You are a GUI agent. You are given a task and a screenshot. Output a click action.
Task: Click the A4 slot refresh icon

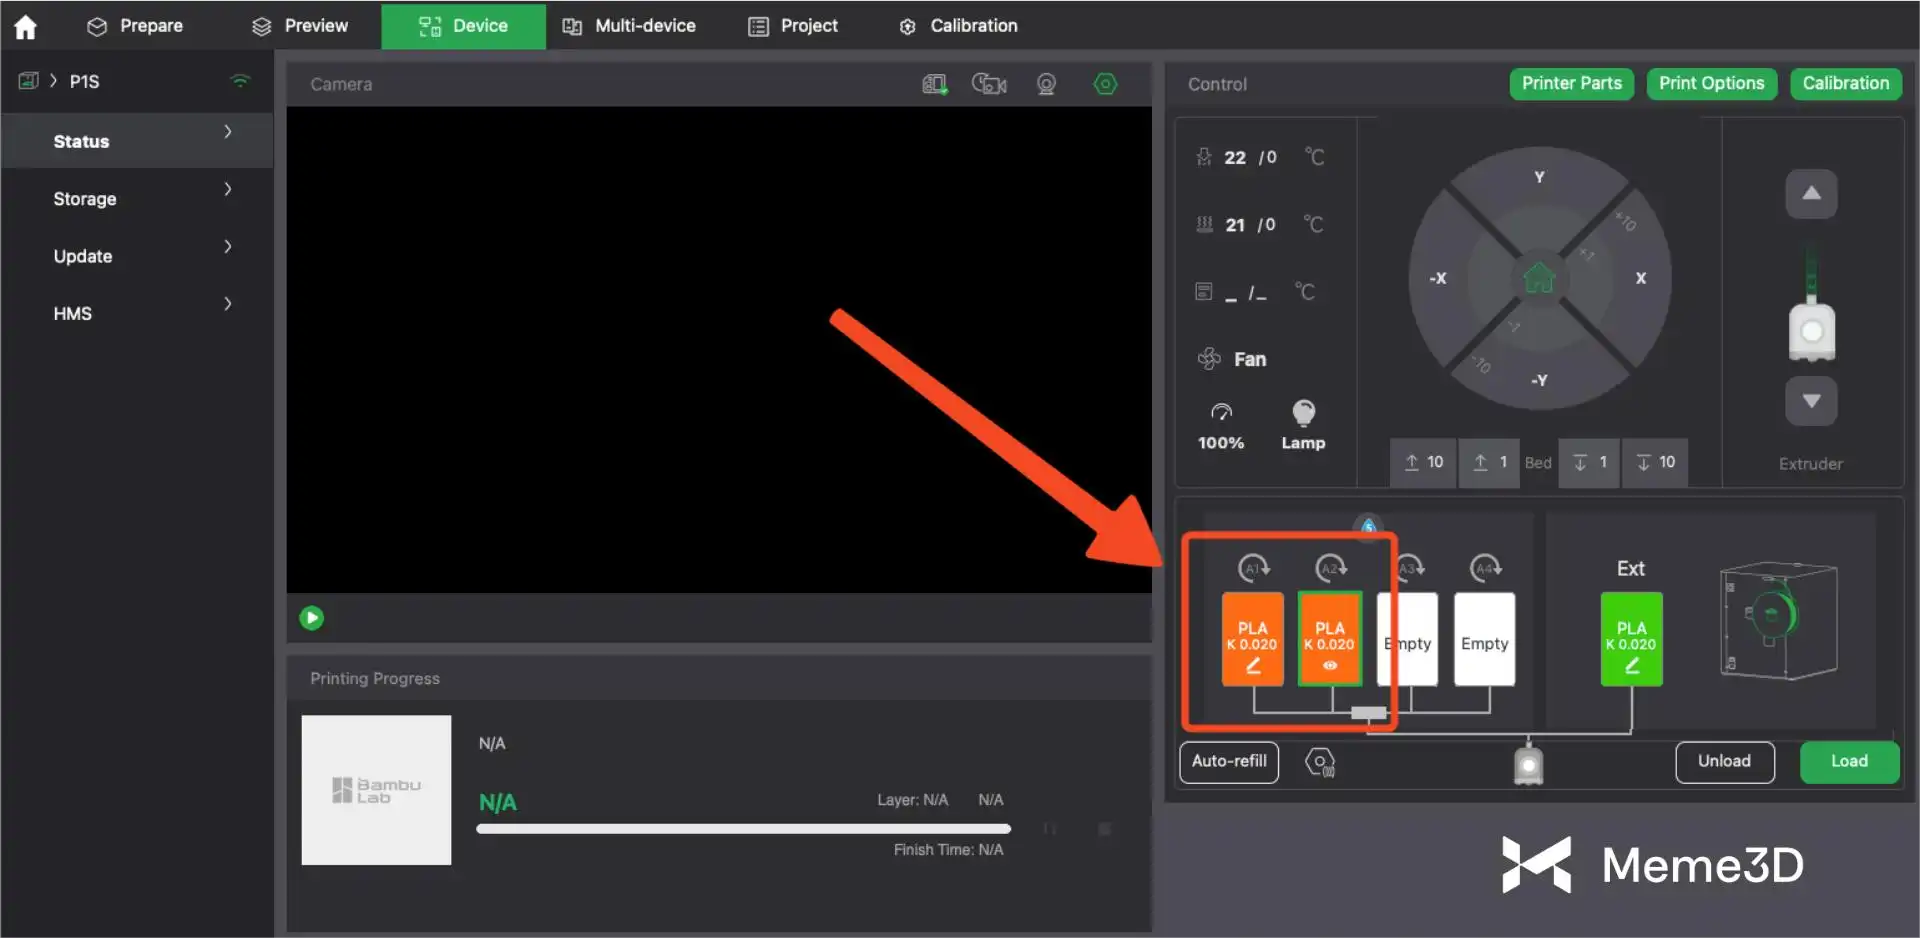coord(1485,568)
